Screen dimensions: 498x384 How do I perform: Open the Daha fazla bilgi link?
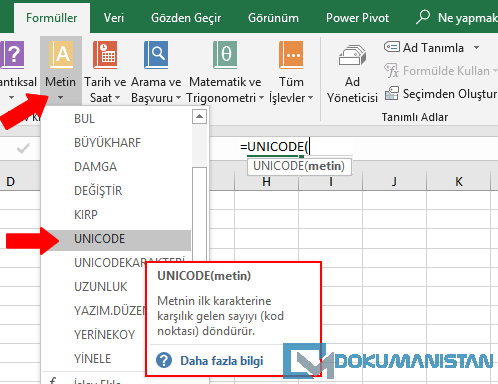pyautogui.click(x=222, y=361)
